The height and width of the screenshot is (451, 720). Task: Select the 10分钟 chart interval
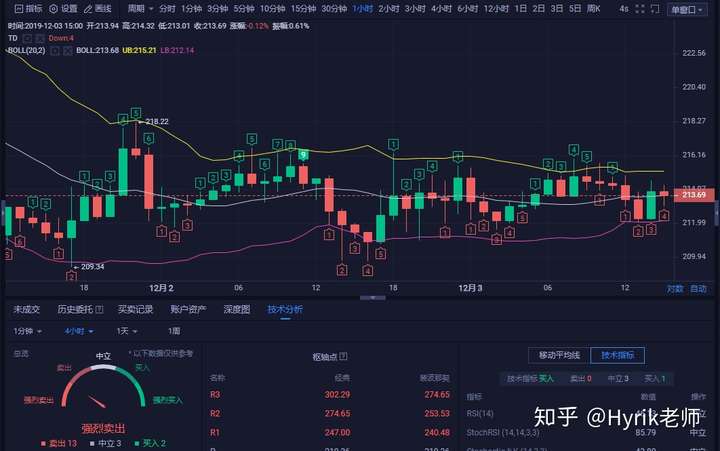click(x=272, y=8)
